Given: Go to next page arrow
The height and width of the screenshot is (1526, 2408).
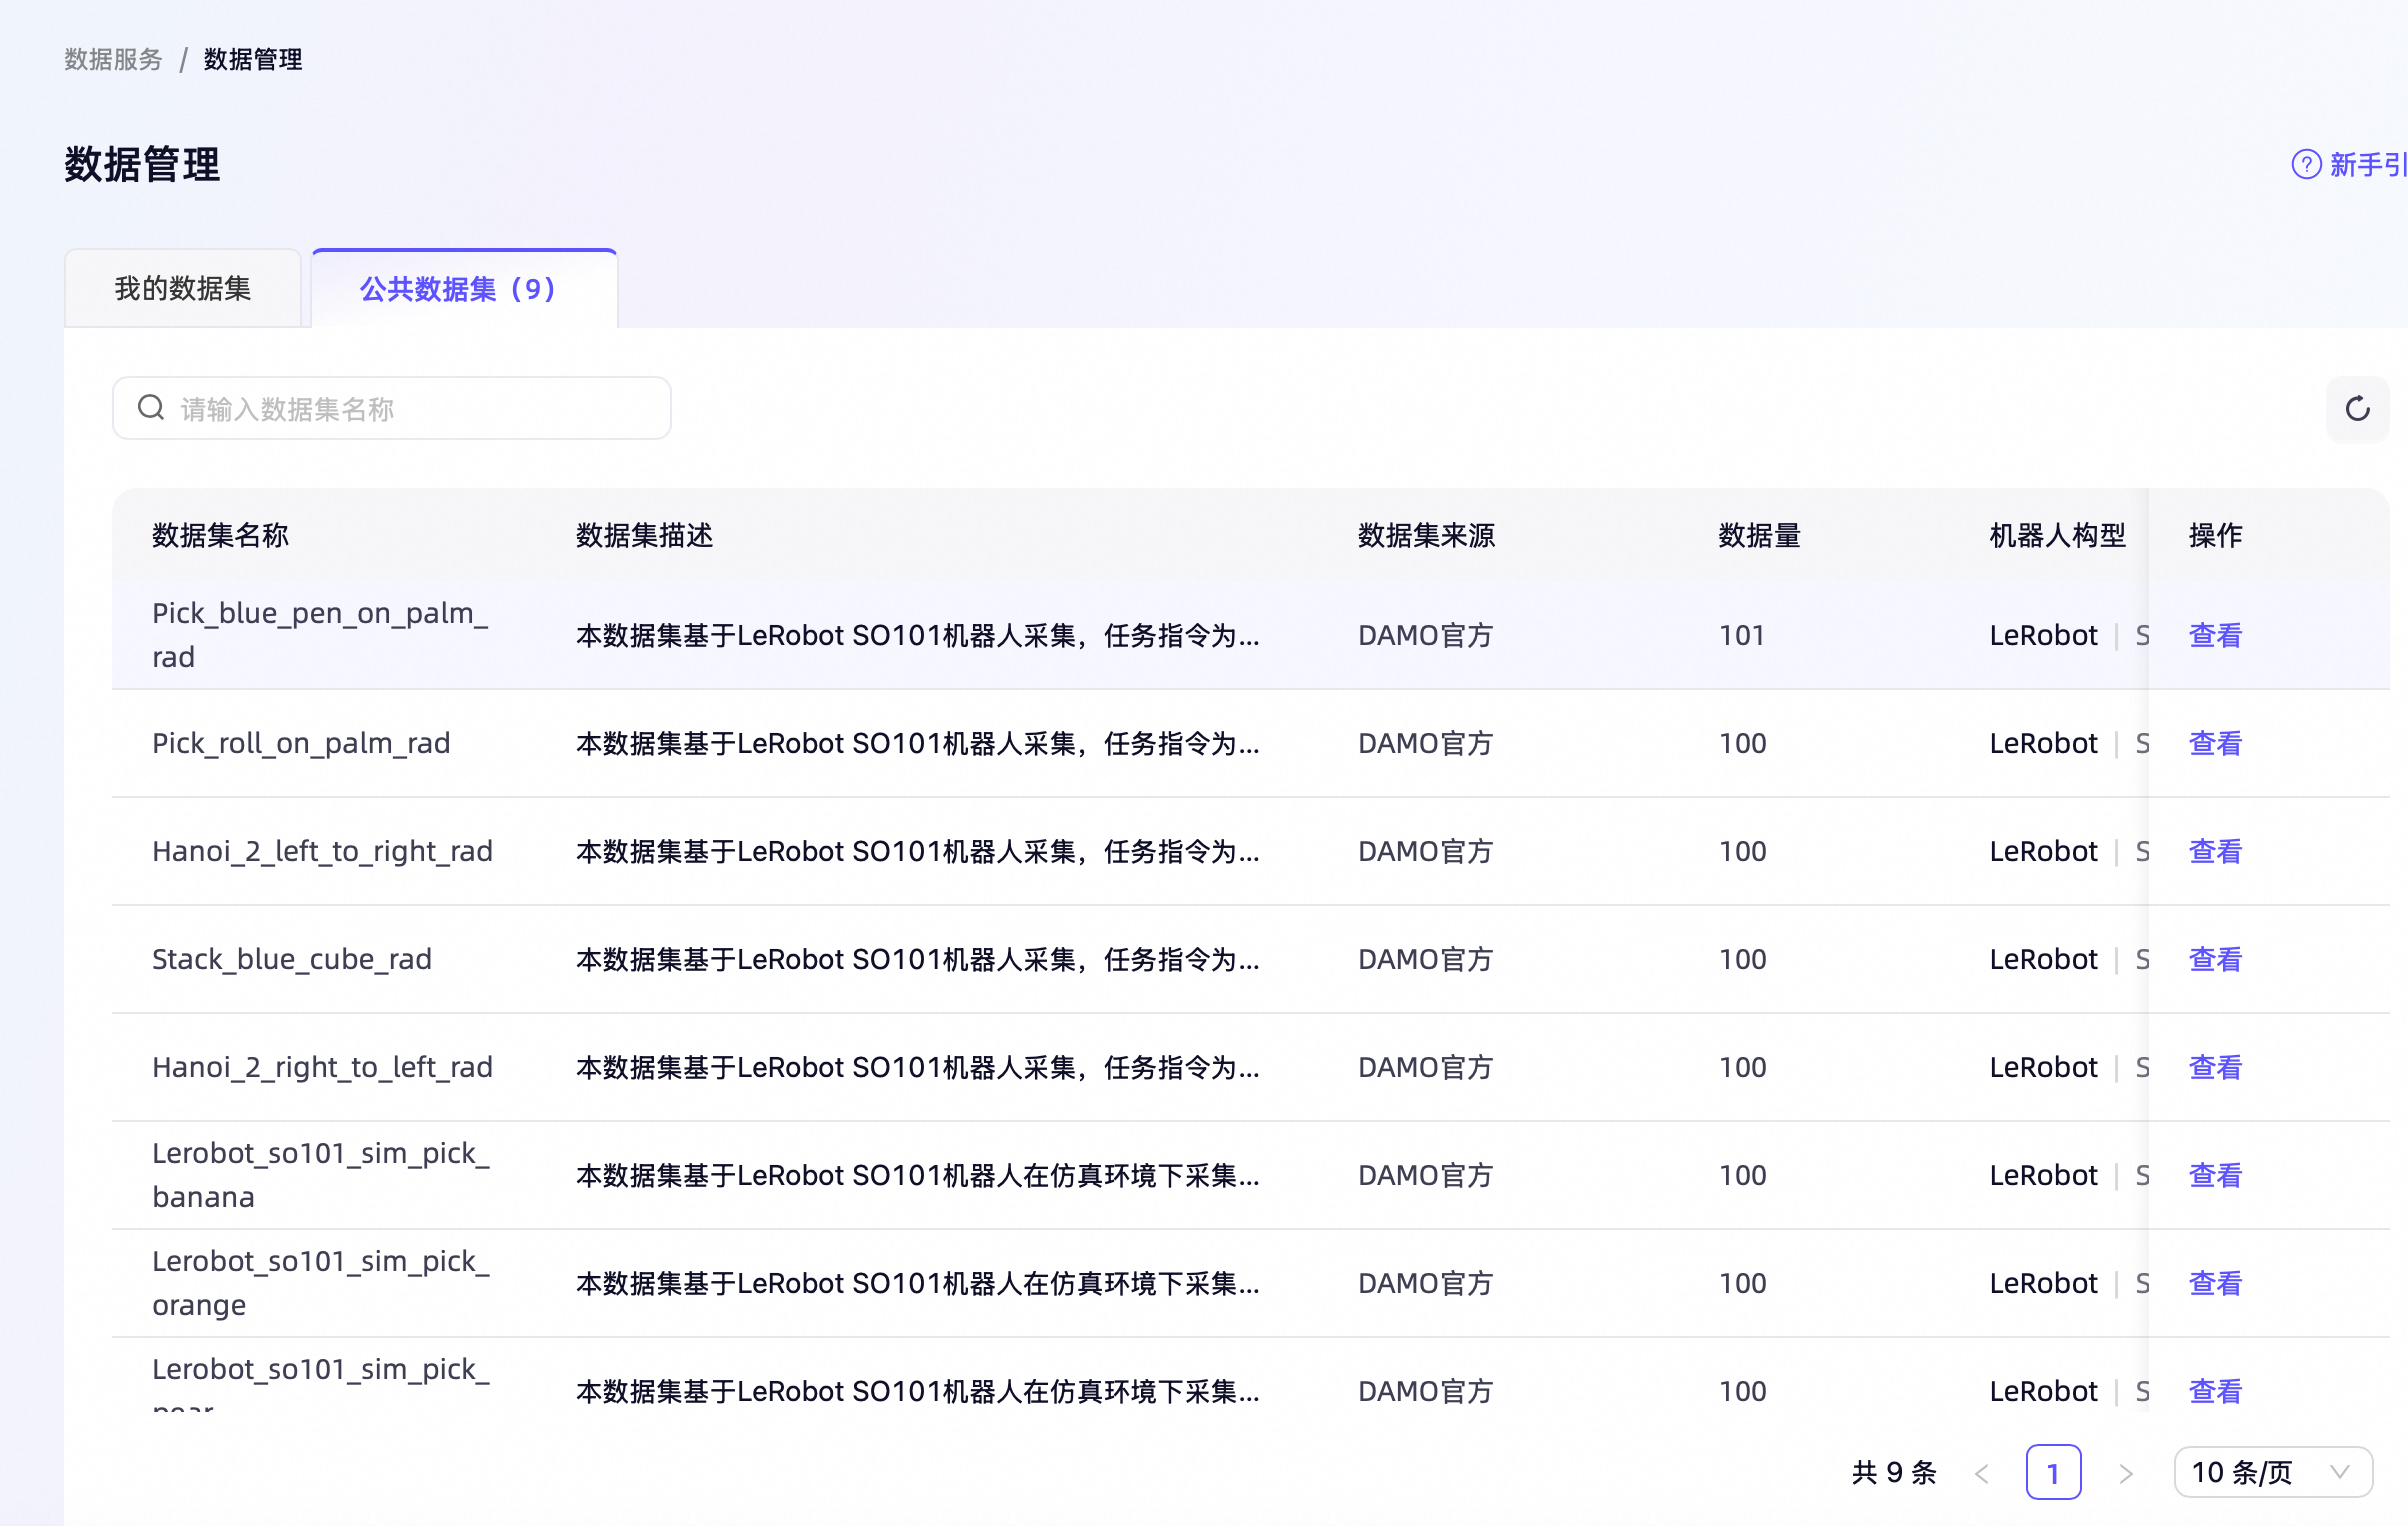Looking at the screenshot, I should pos(2126,1473).
